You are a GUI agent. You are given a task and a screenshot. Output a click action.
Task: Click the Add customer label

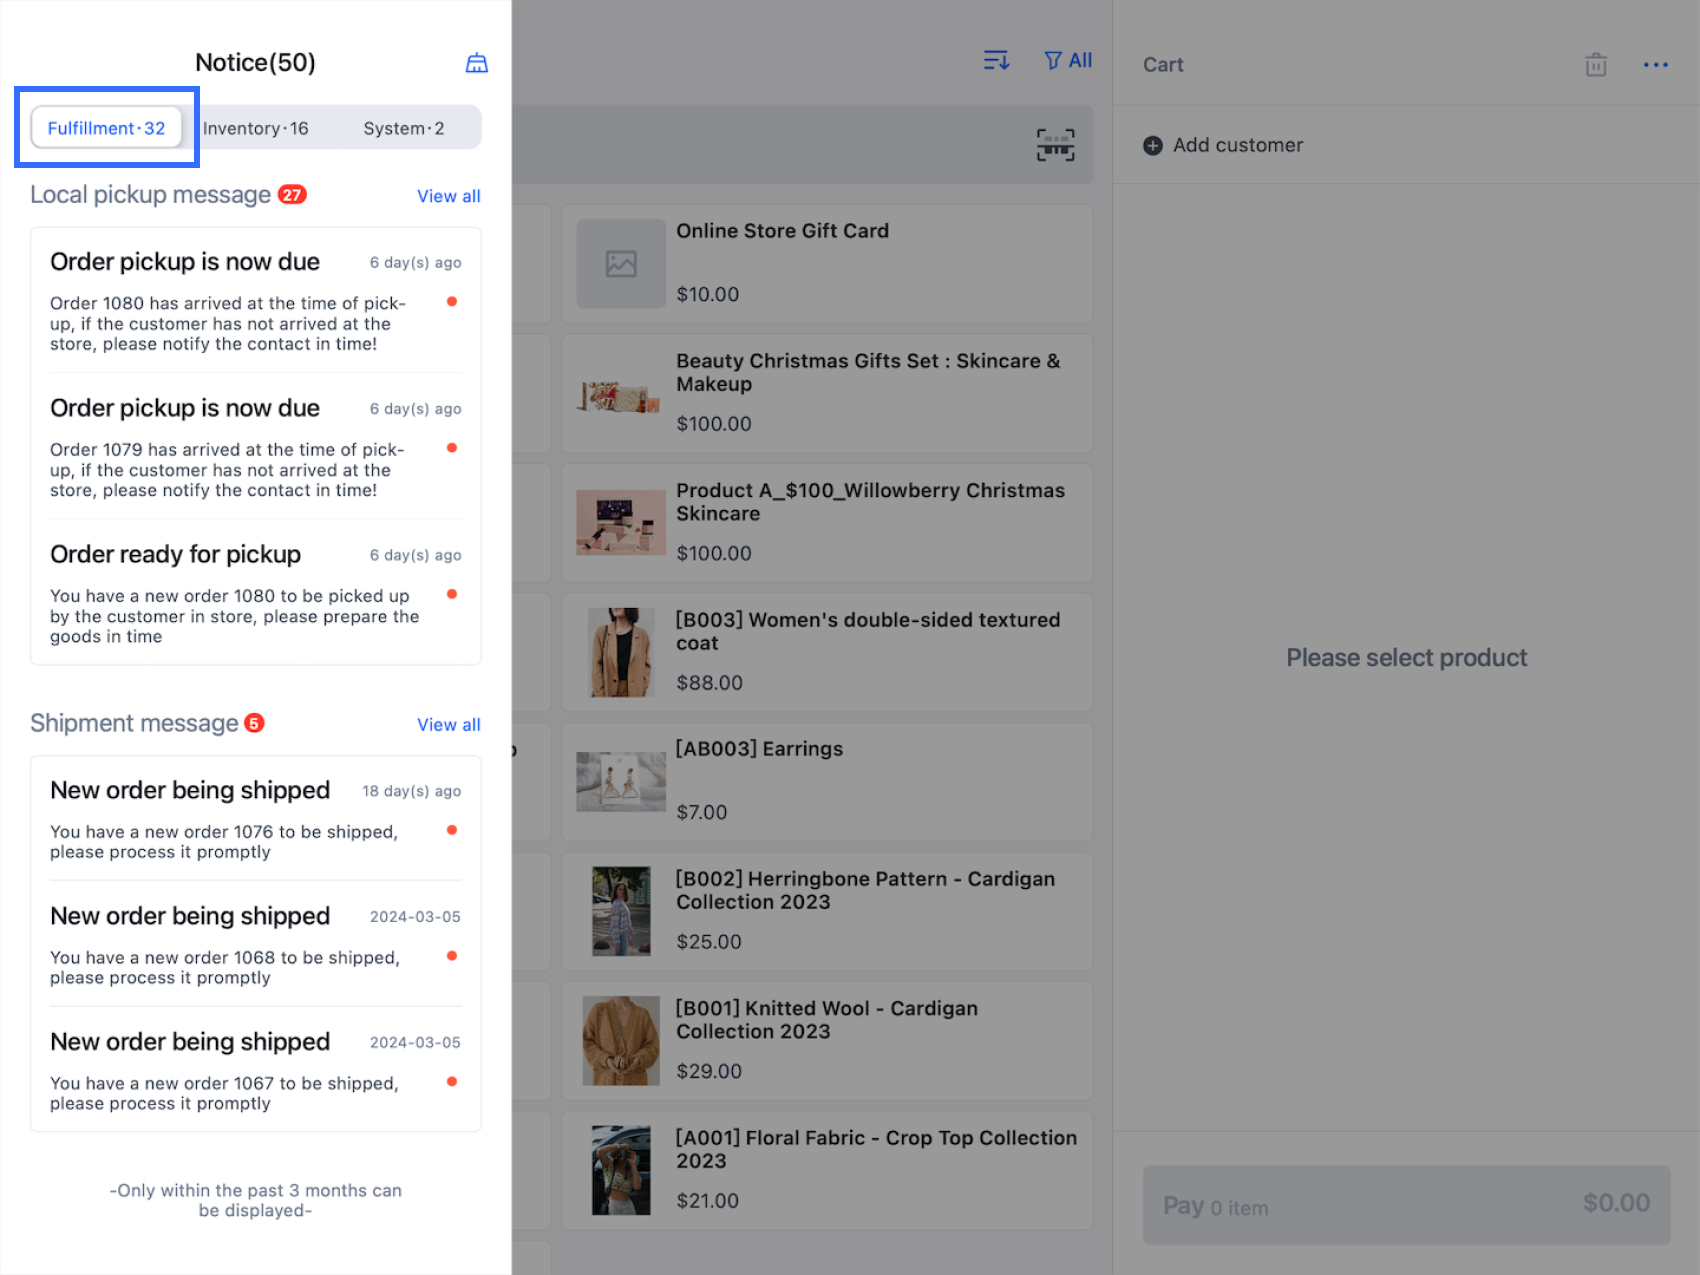1238,145
